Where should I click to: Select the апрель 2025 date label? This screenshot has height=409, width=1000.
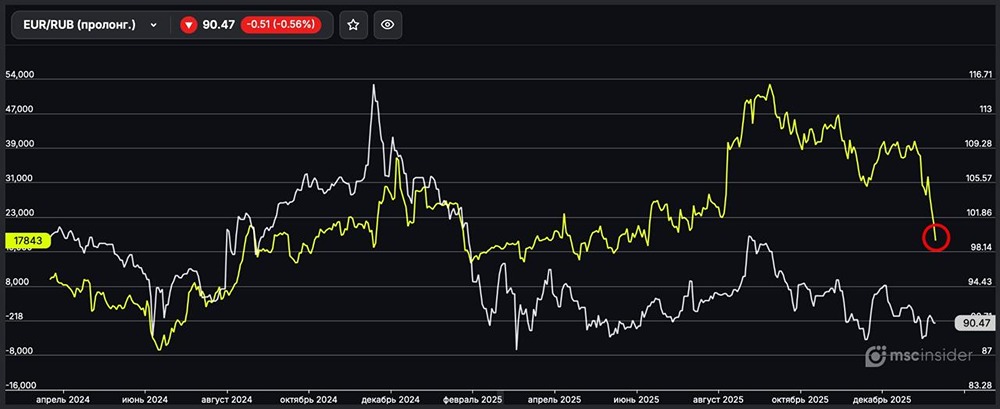tap(554, 399)
